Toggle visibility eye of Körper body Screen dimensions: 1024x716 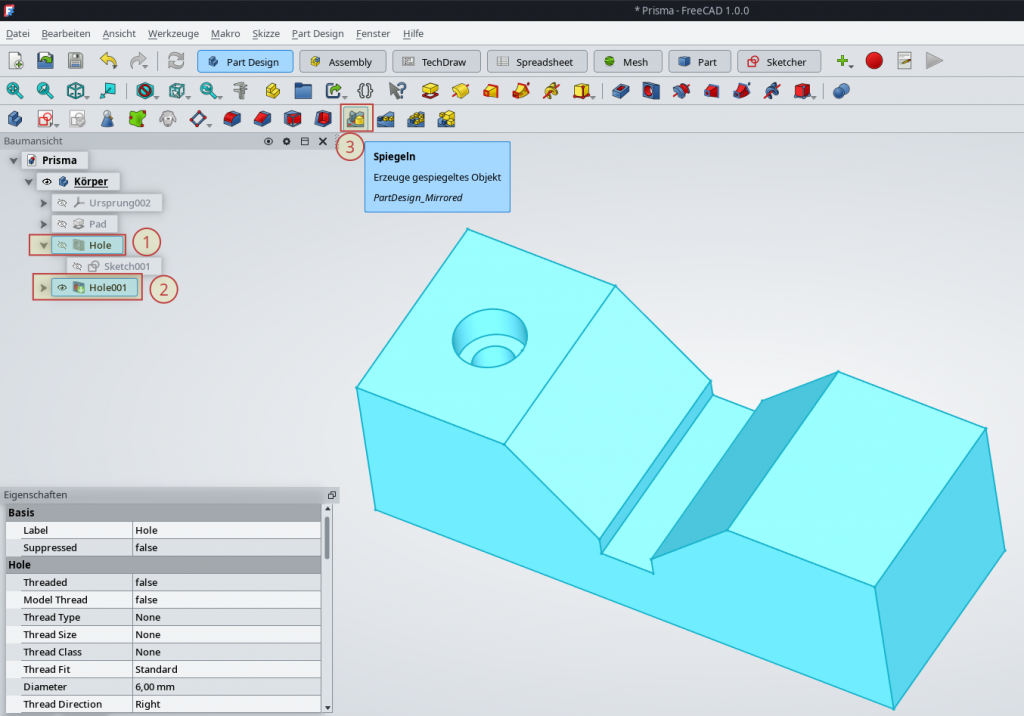point(47,181)
